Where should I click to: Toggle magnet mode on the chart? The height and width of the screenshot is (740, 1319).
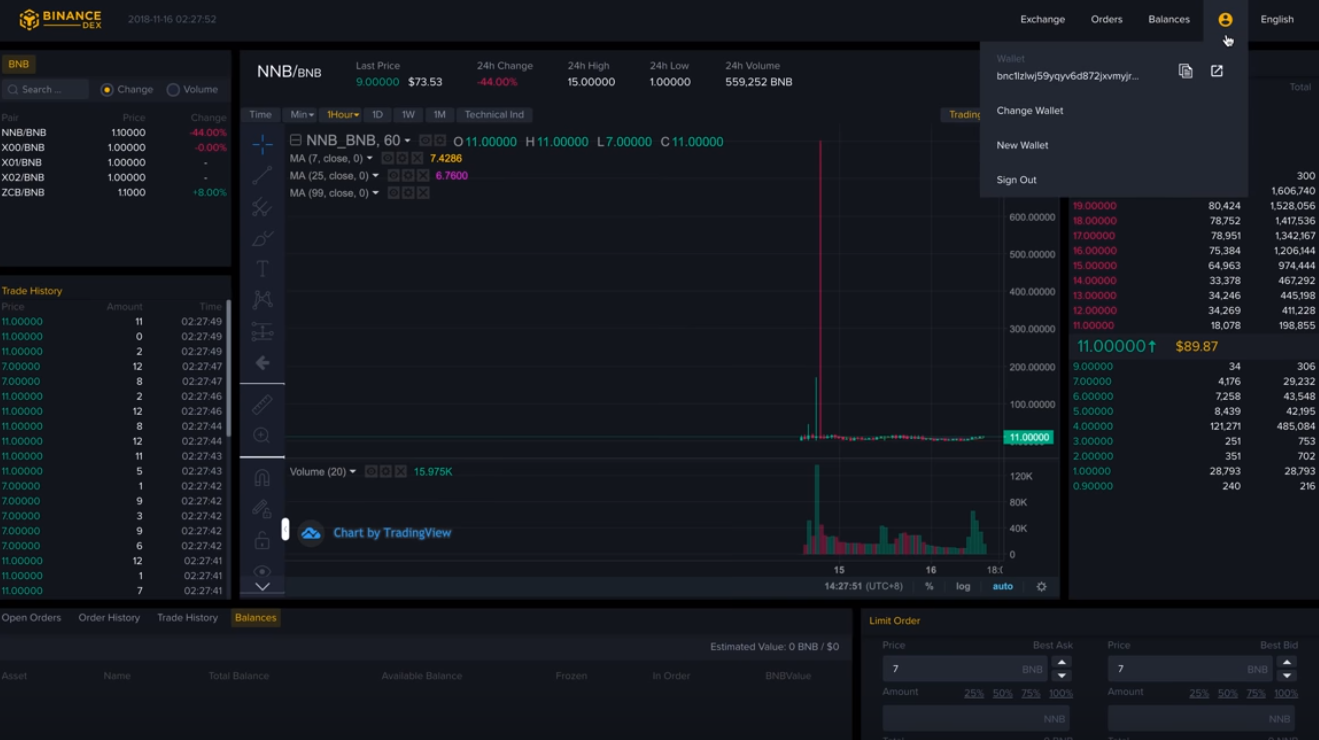pyautogui.click(x=262, y=475)
